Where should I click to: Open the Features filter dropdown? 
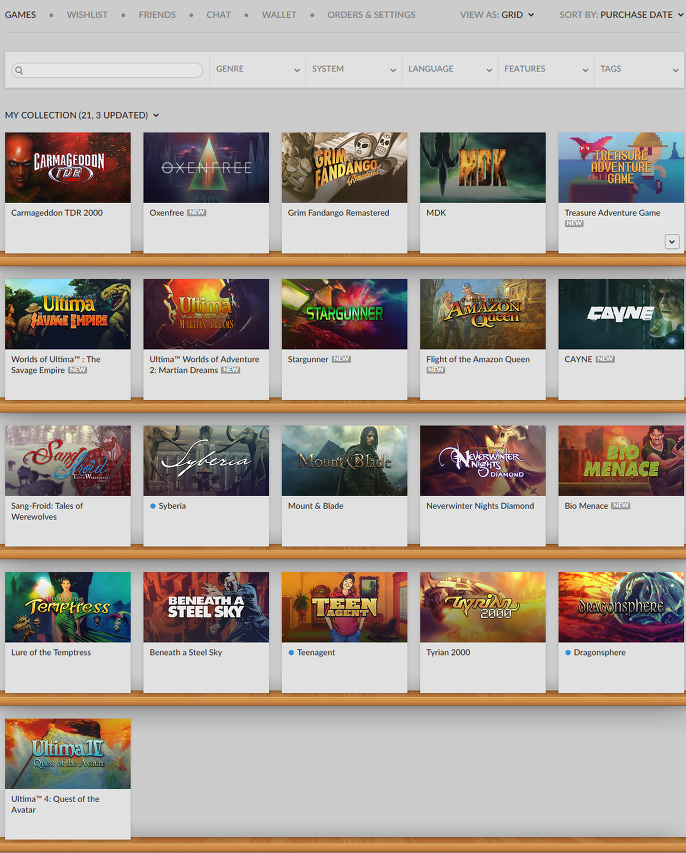tap(546, 69)
